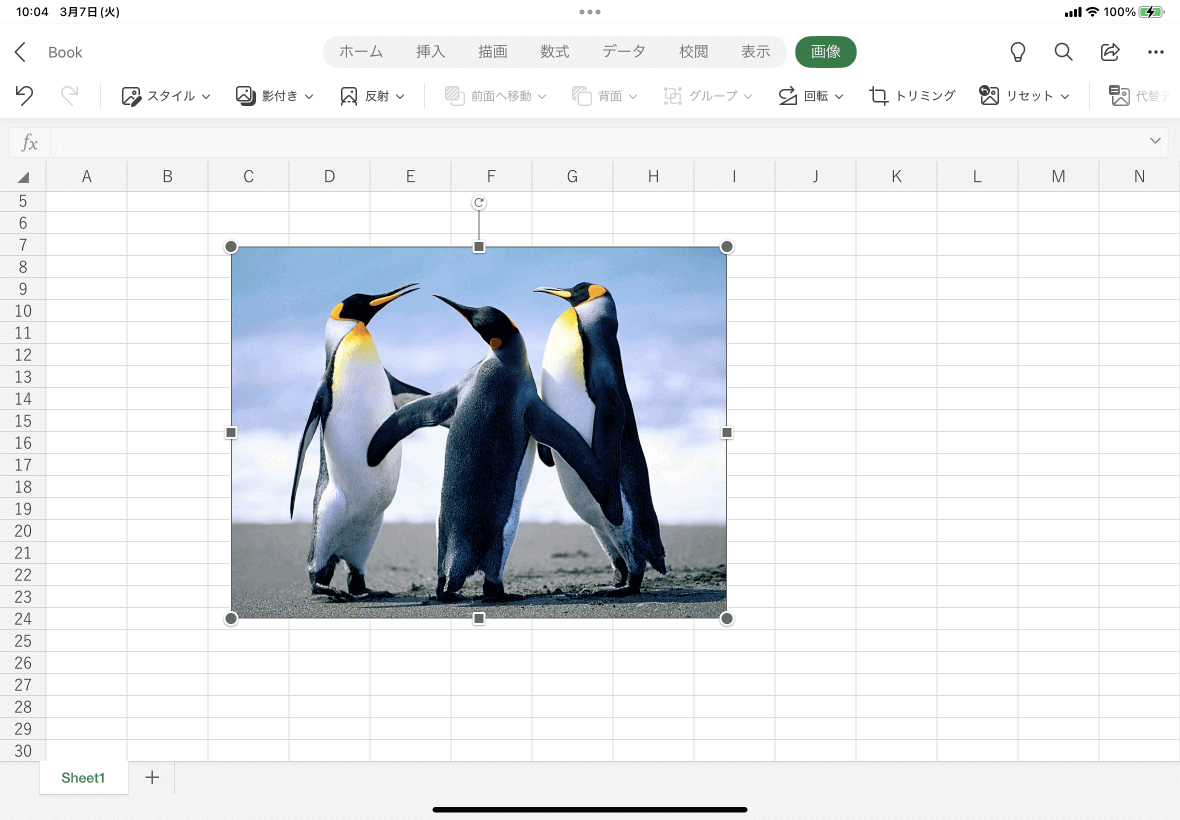
Task: Open the データ tab
Action: (x=624, y=51)
